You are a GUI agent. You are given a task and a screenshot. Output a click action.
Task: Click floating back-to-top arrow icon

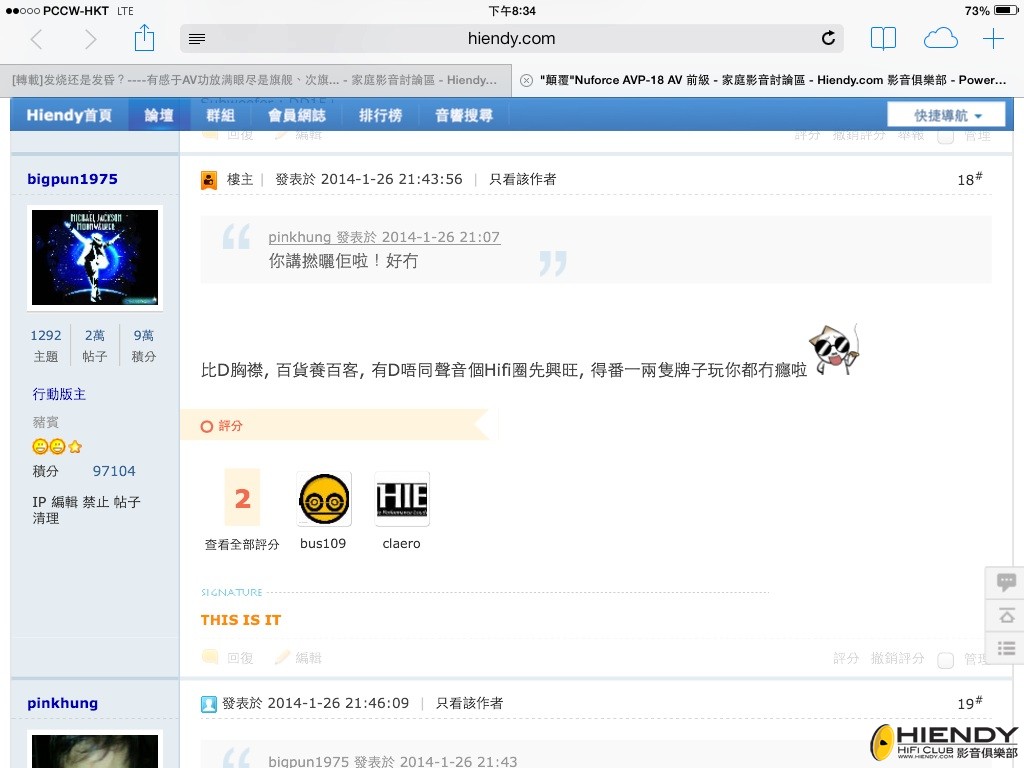(x=1006, y=615)
